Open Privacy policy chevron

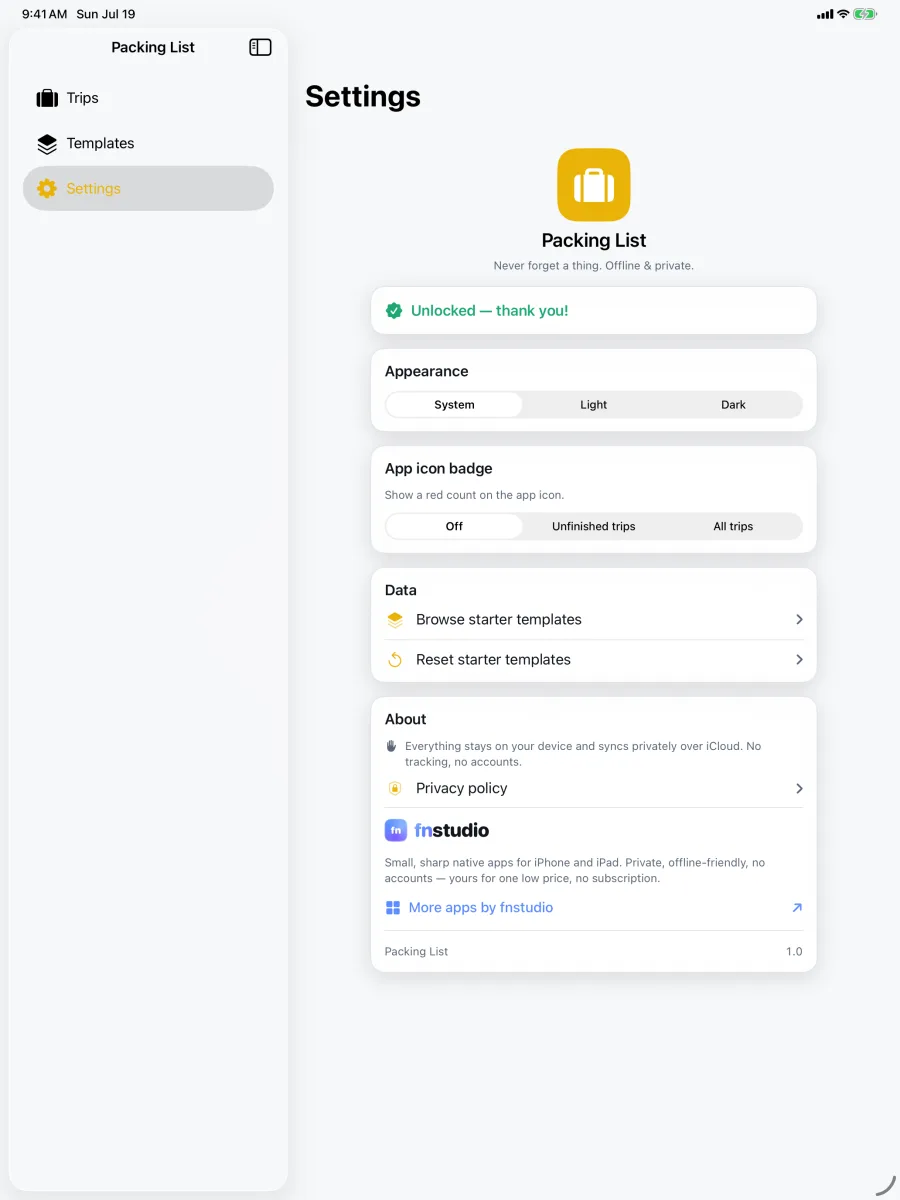tap(799, 789)
